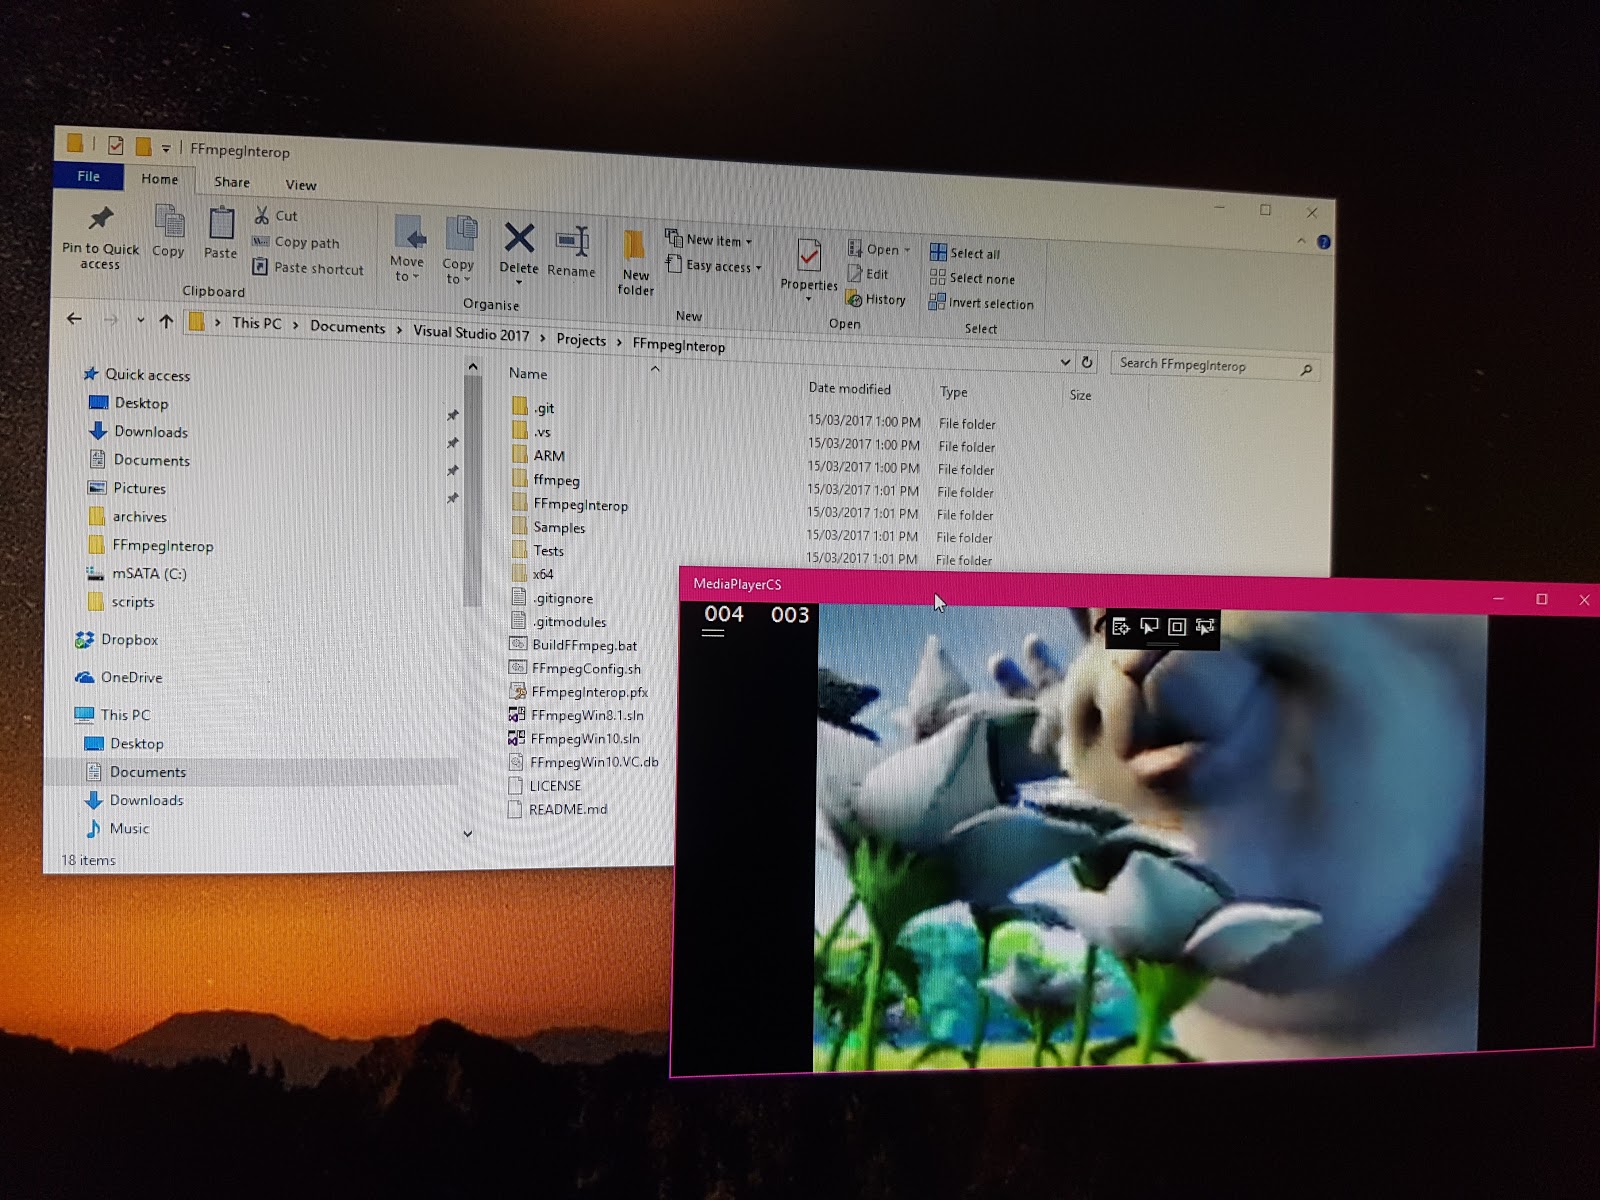Click Pin to Quick access icon
Screen dimensions: 1600x1200
point(100,219)
